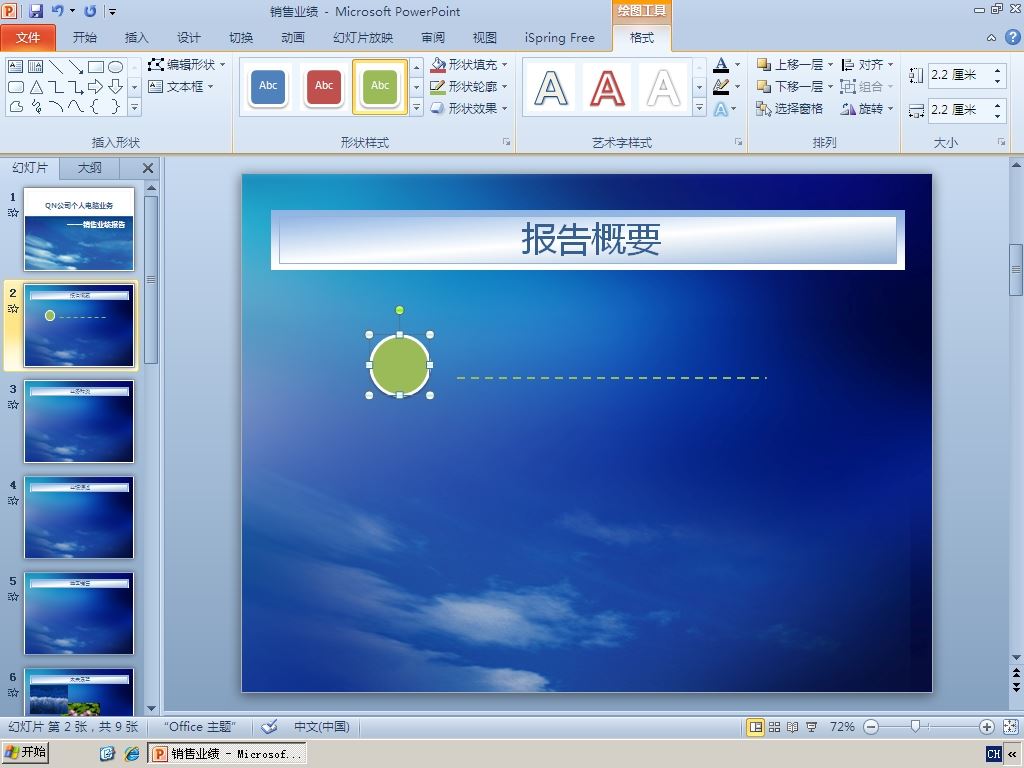Select the horizontal text box shape
The image size is (1024, 768).
(x=16, y=67)
